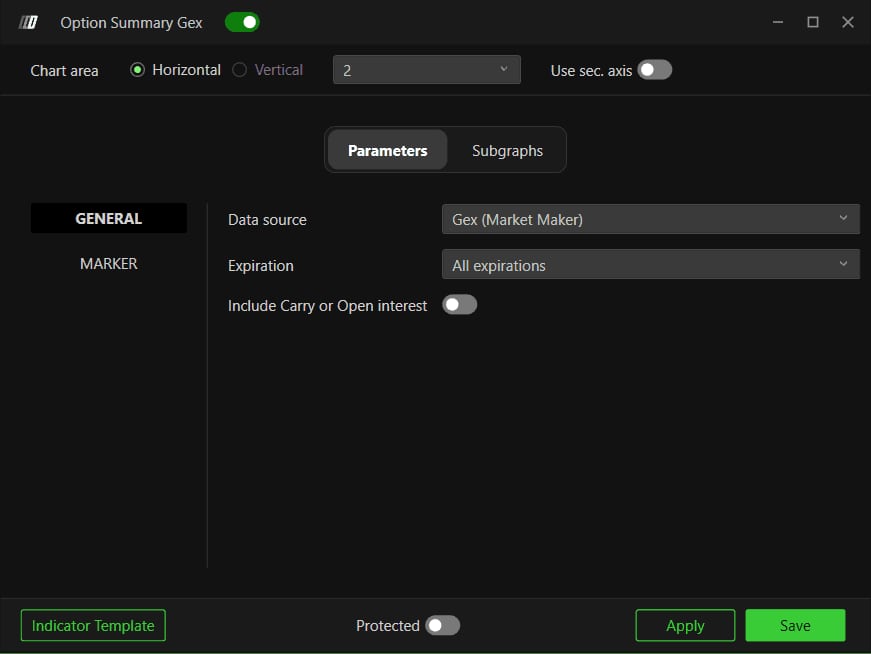
Task: Minimize the settings window
Action: coord(778,22)
